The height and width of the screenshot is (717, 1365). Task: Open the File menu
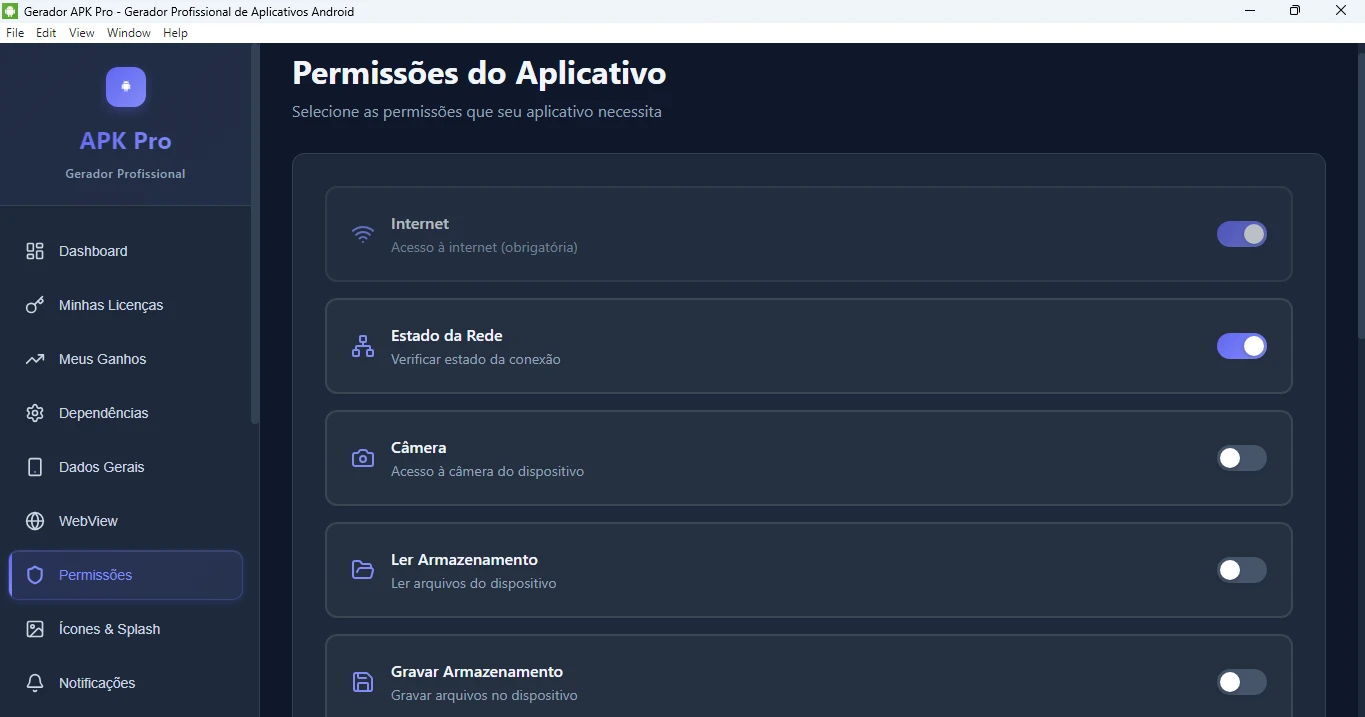pos(15,33)
